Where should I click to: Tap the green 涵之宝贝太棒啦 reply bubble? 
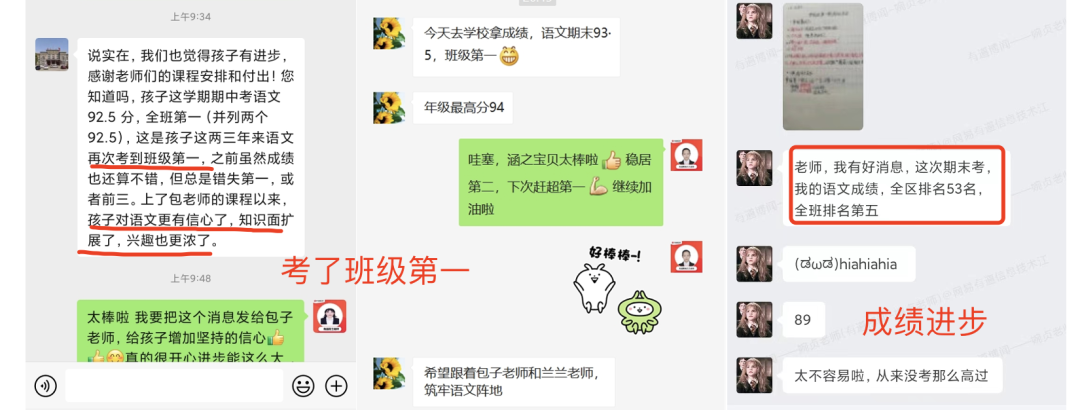click(x=561, y=183)
